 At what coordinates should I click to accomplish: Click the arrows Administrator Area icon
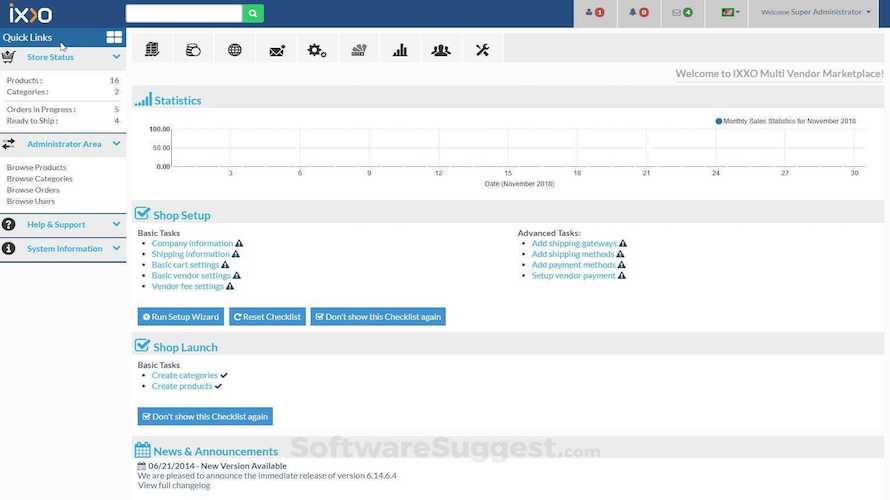pos(9,144)
